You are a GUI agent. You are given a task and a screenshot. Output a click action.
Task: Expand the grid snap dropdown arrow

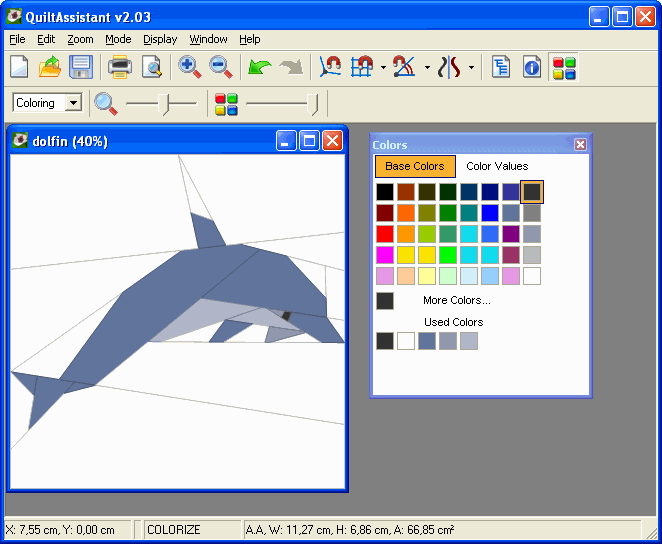(383, 67)
